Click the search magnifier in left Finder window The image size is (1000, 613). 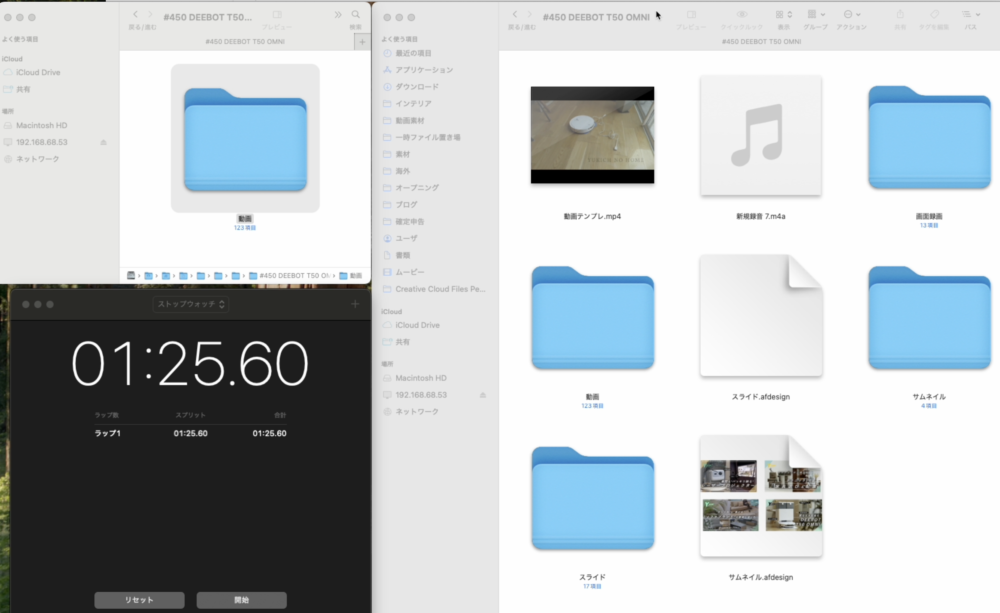point(355,15)
